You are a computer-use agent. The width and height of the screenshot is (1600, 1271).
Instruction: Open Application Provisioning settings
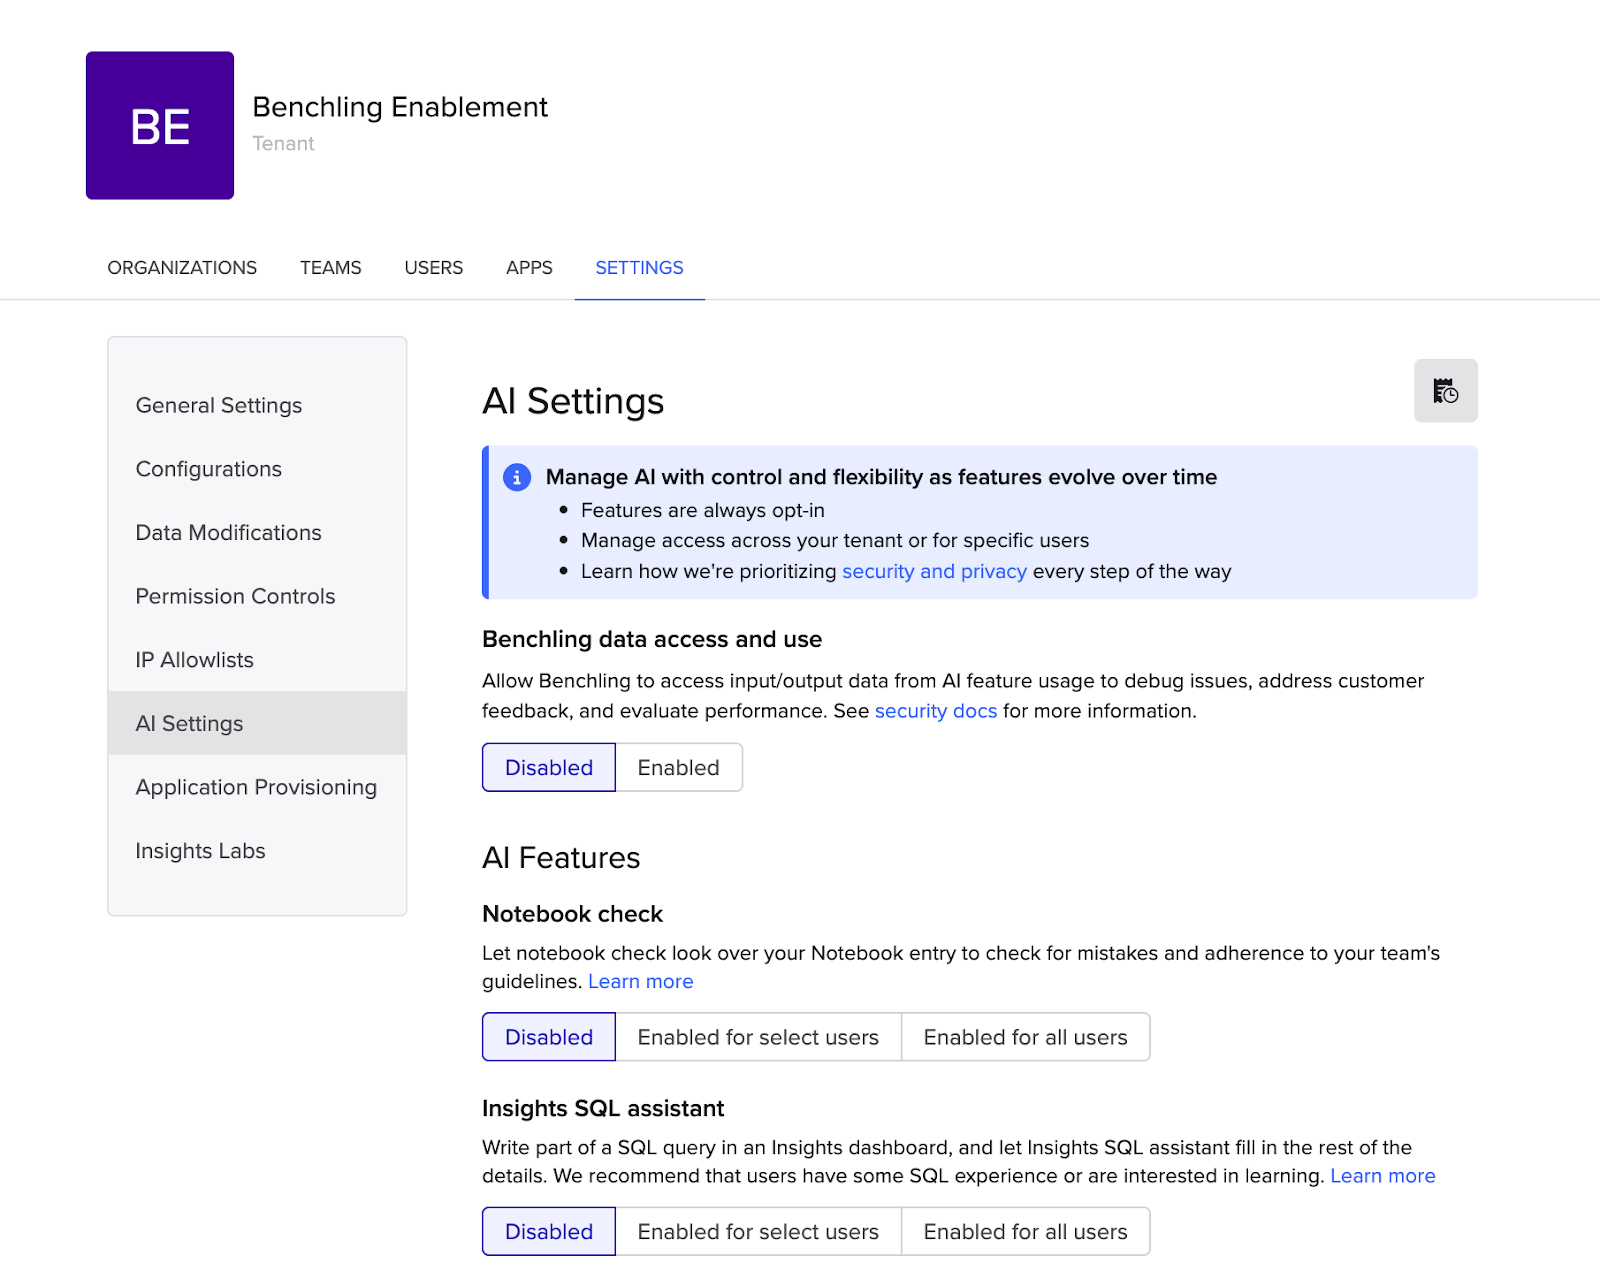[x=255, y=787]
